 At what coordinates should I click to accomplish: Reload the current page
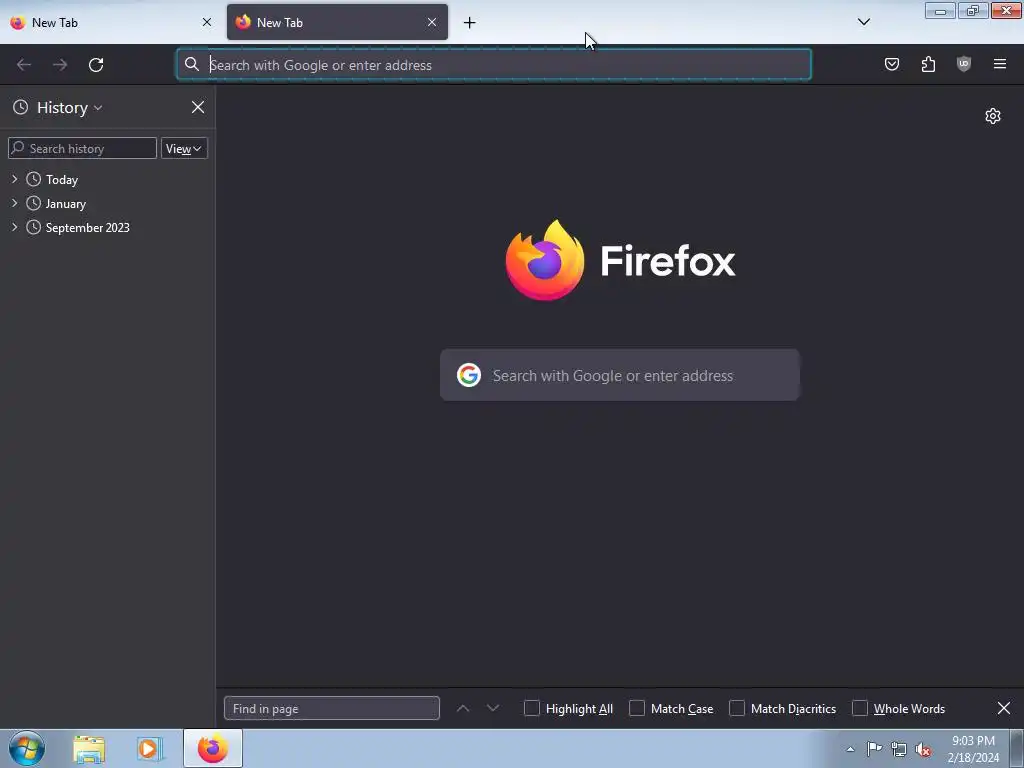click(96, 65)
